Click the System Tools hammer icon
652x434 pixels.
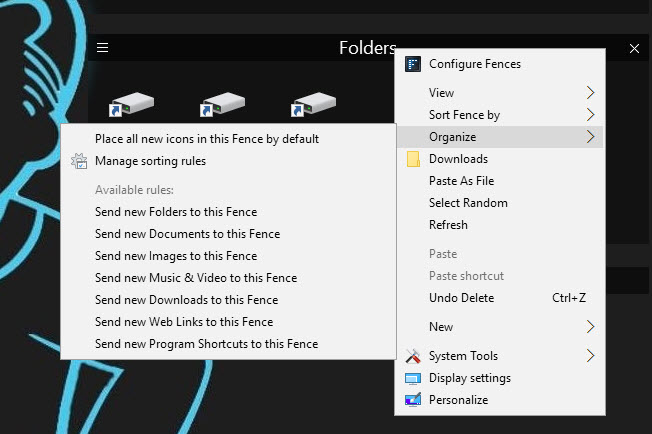click(413, 356)
